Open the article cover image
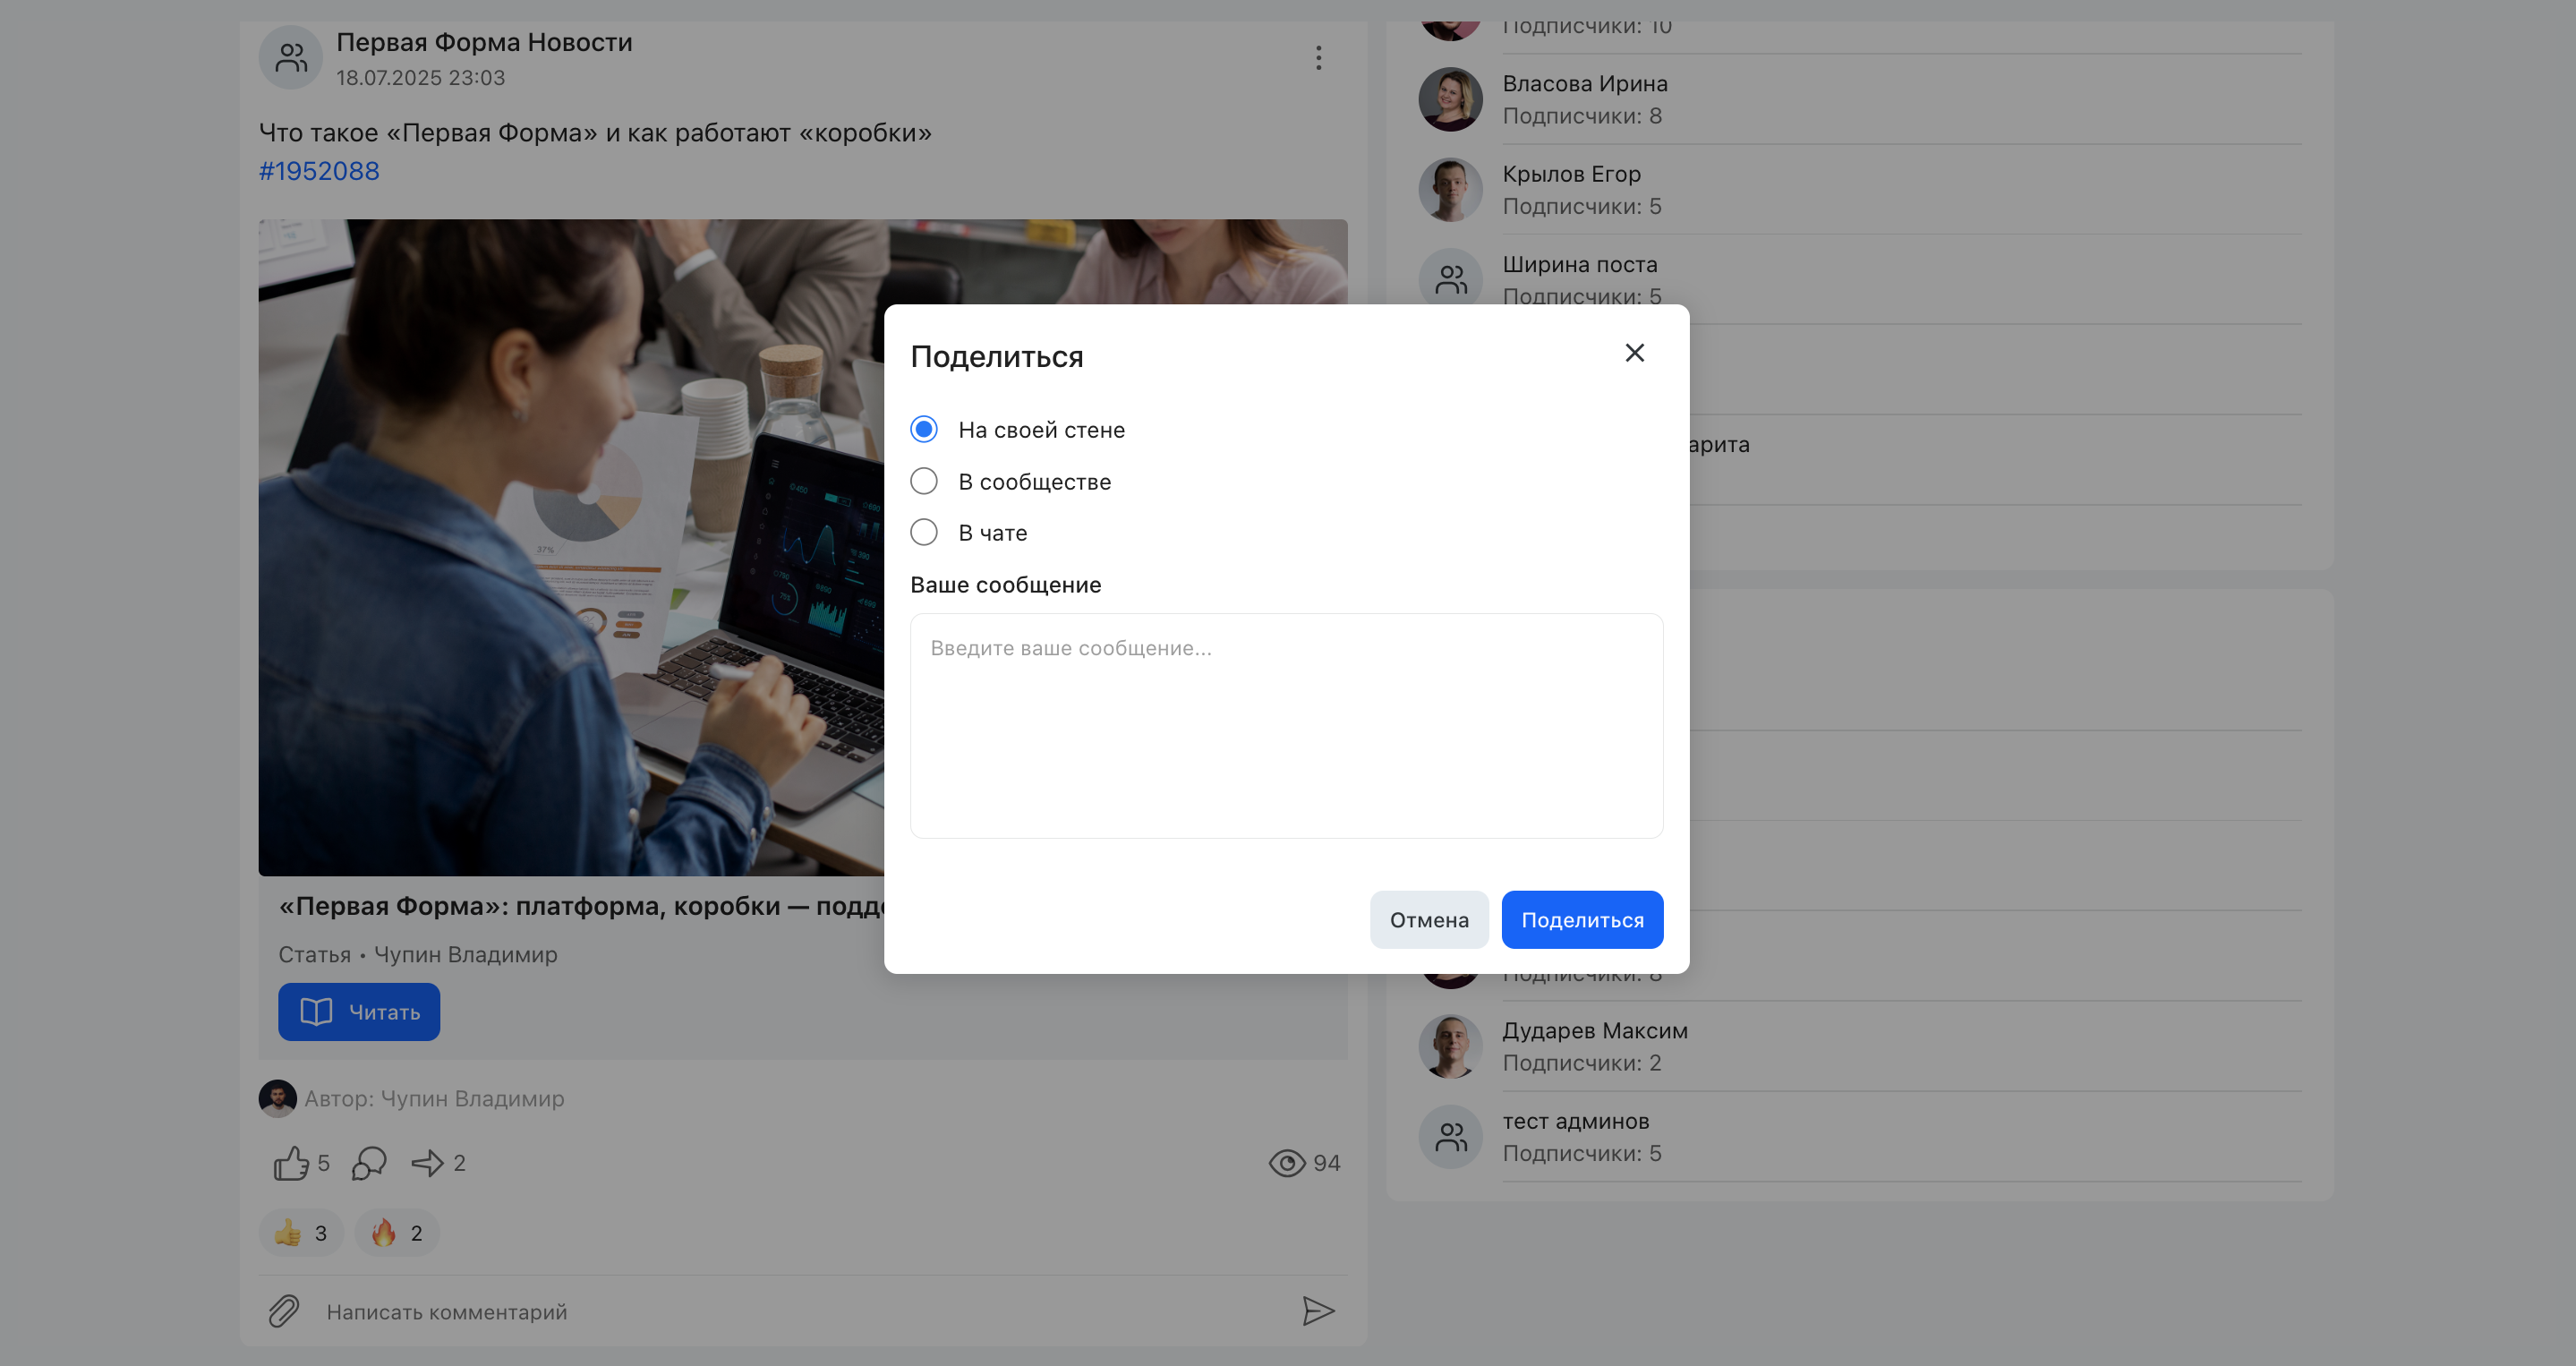2576x1366 pixels. (x=571, y=547)
